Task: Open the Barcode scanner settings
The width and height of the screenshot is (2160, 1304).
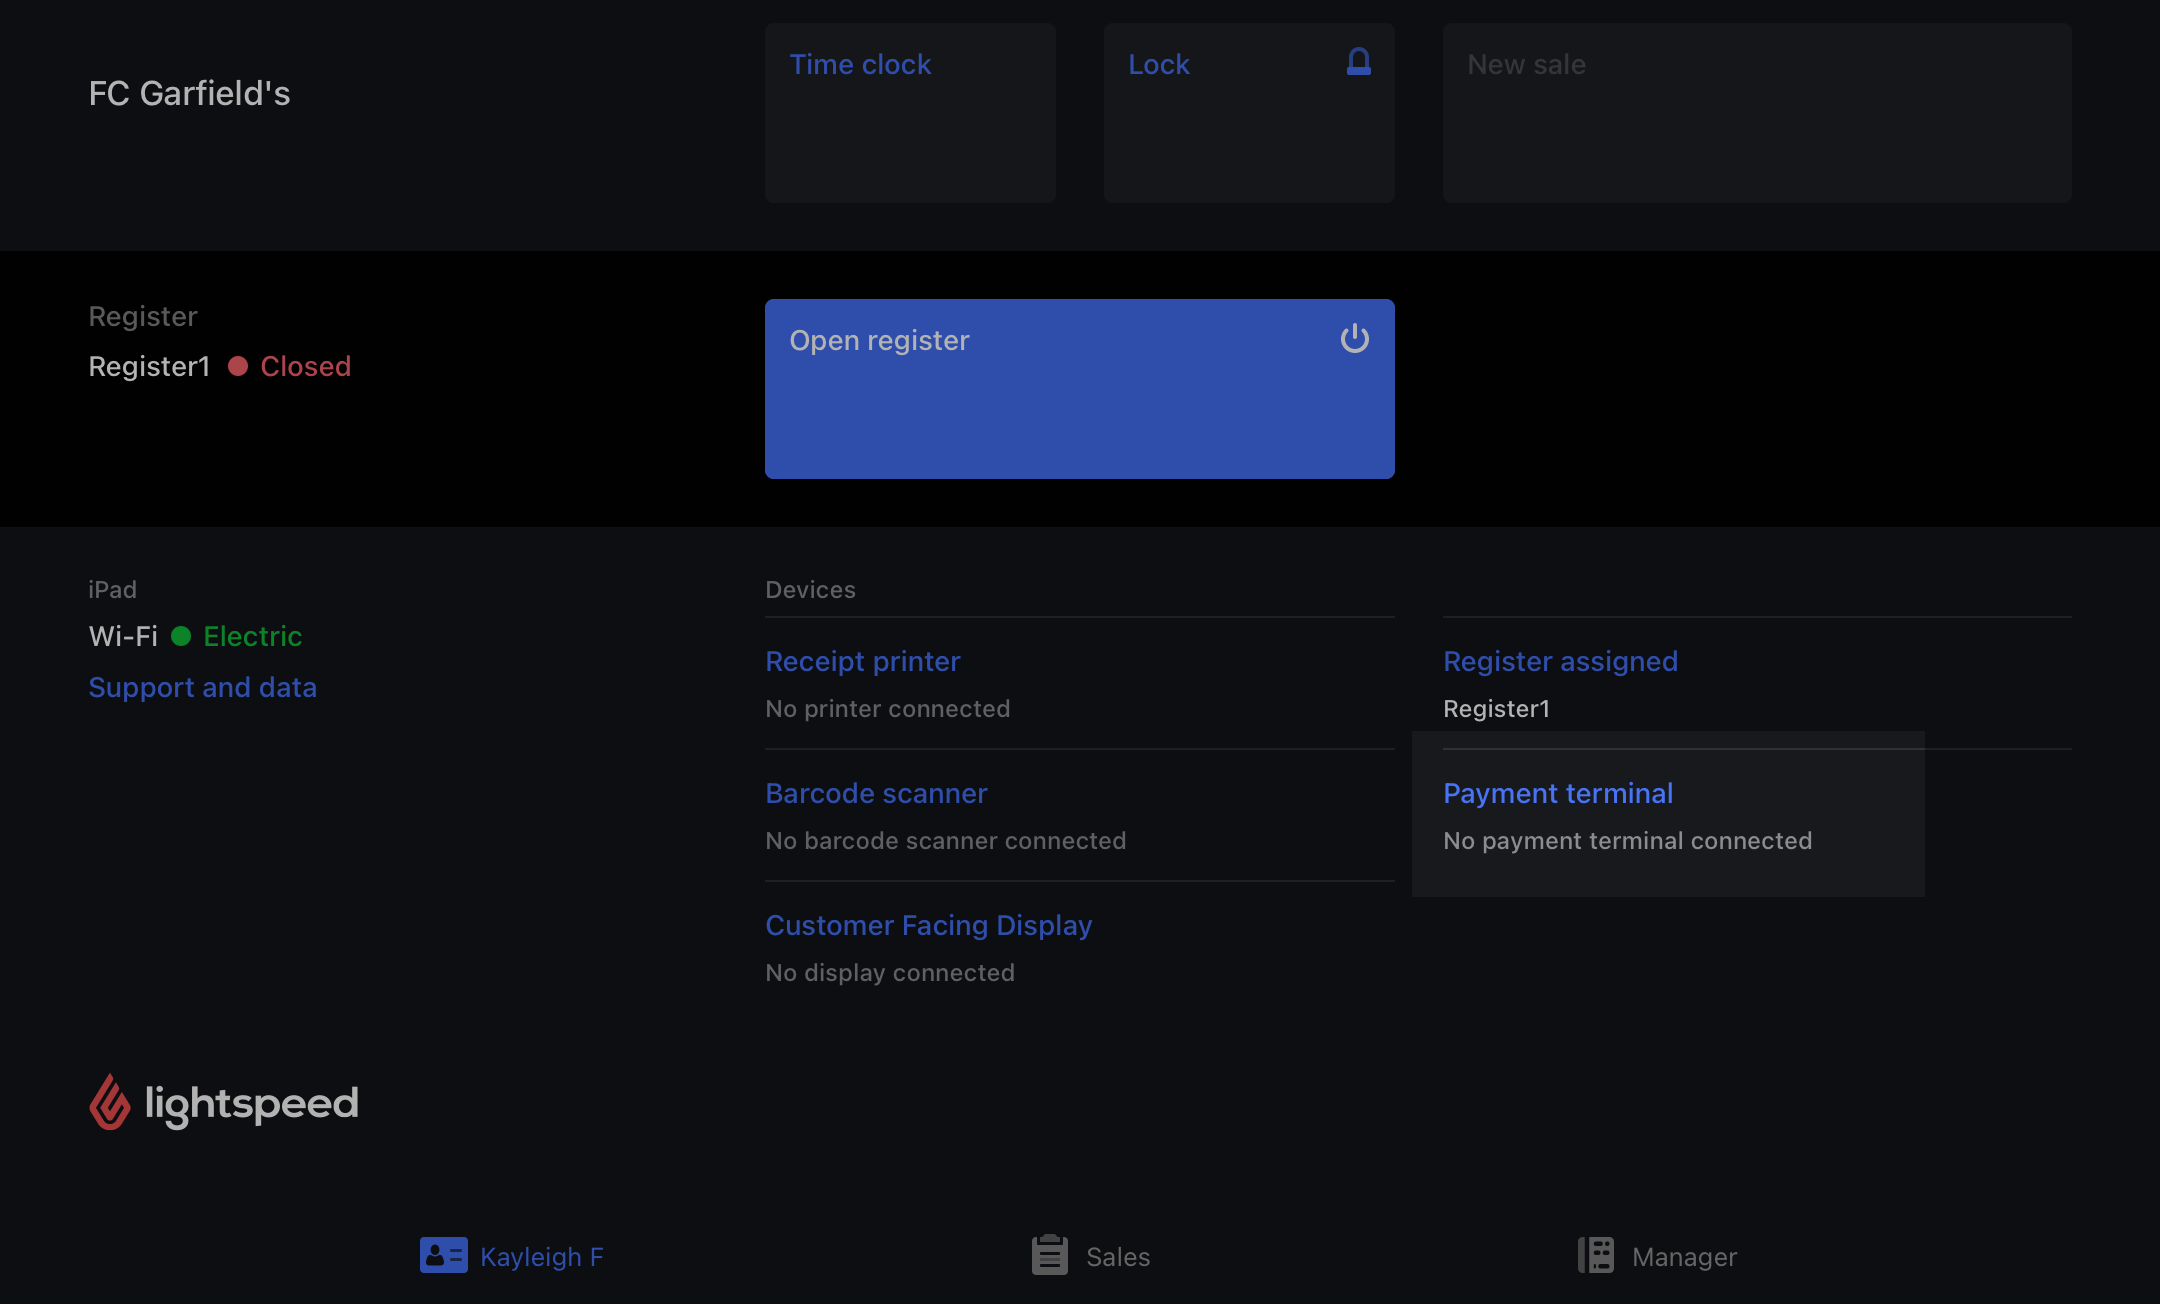Action: point(876,793)
